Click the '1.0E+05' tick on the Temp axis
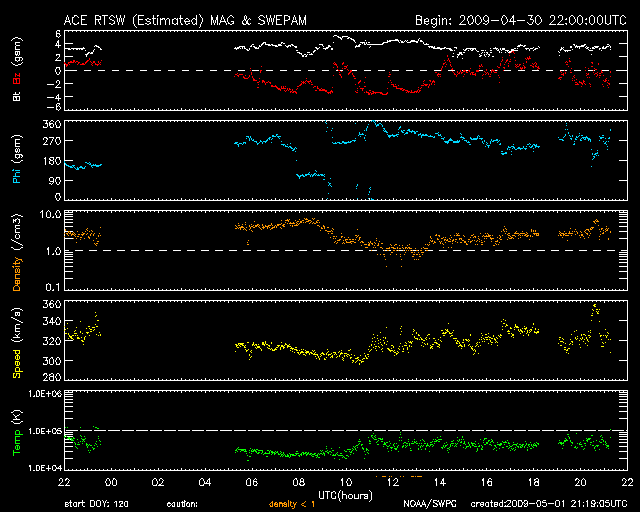640x512 pixels. pos(45,431)
